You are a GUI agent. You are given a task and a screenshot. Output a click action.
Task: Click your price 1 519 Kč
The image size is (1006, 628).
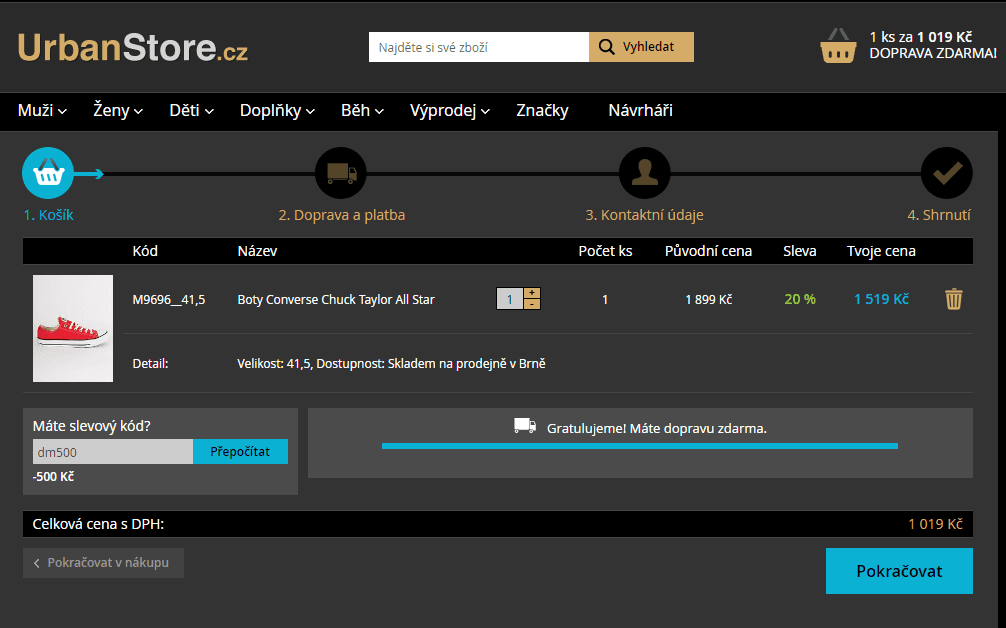pyautogui.click(x=881, y=299)
